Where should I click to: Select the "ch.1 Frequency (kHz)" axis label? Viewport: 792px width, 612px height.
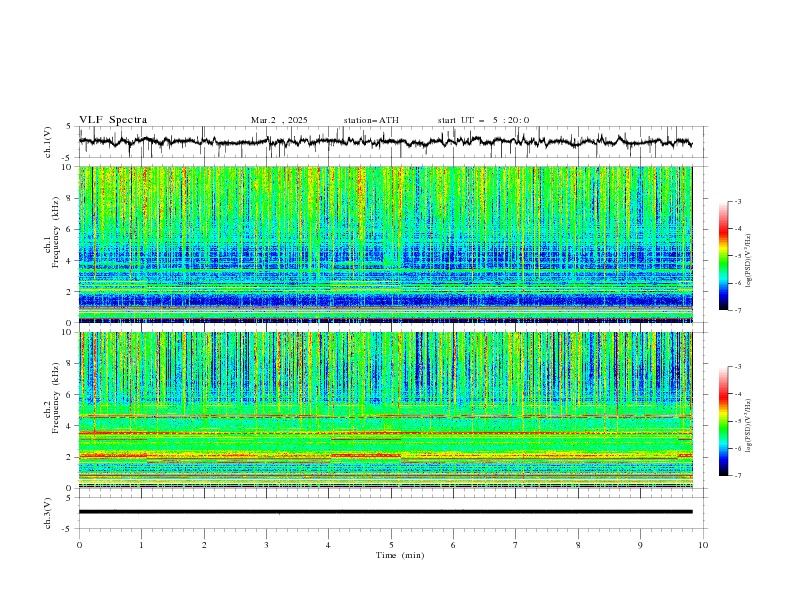point(52,231)
